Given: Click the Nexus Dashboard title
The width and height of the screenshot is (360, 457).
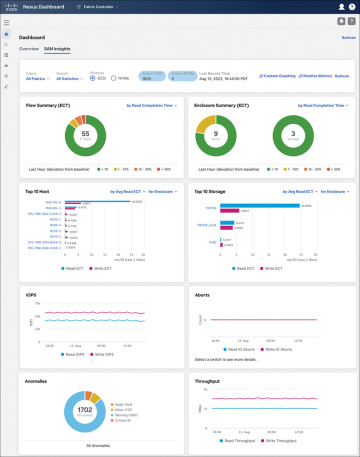Looking at the screenshot, I should [43, 7].
